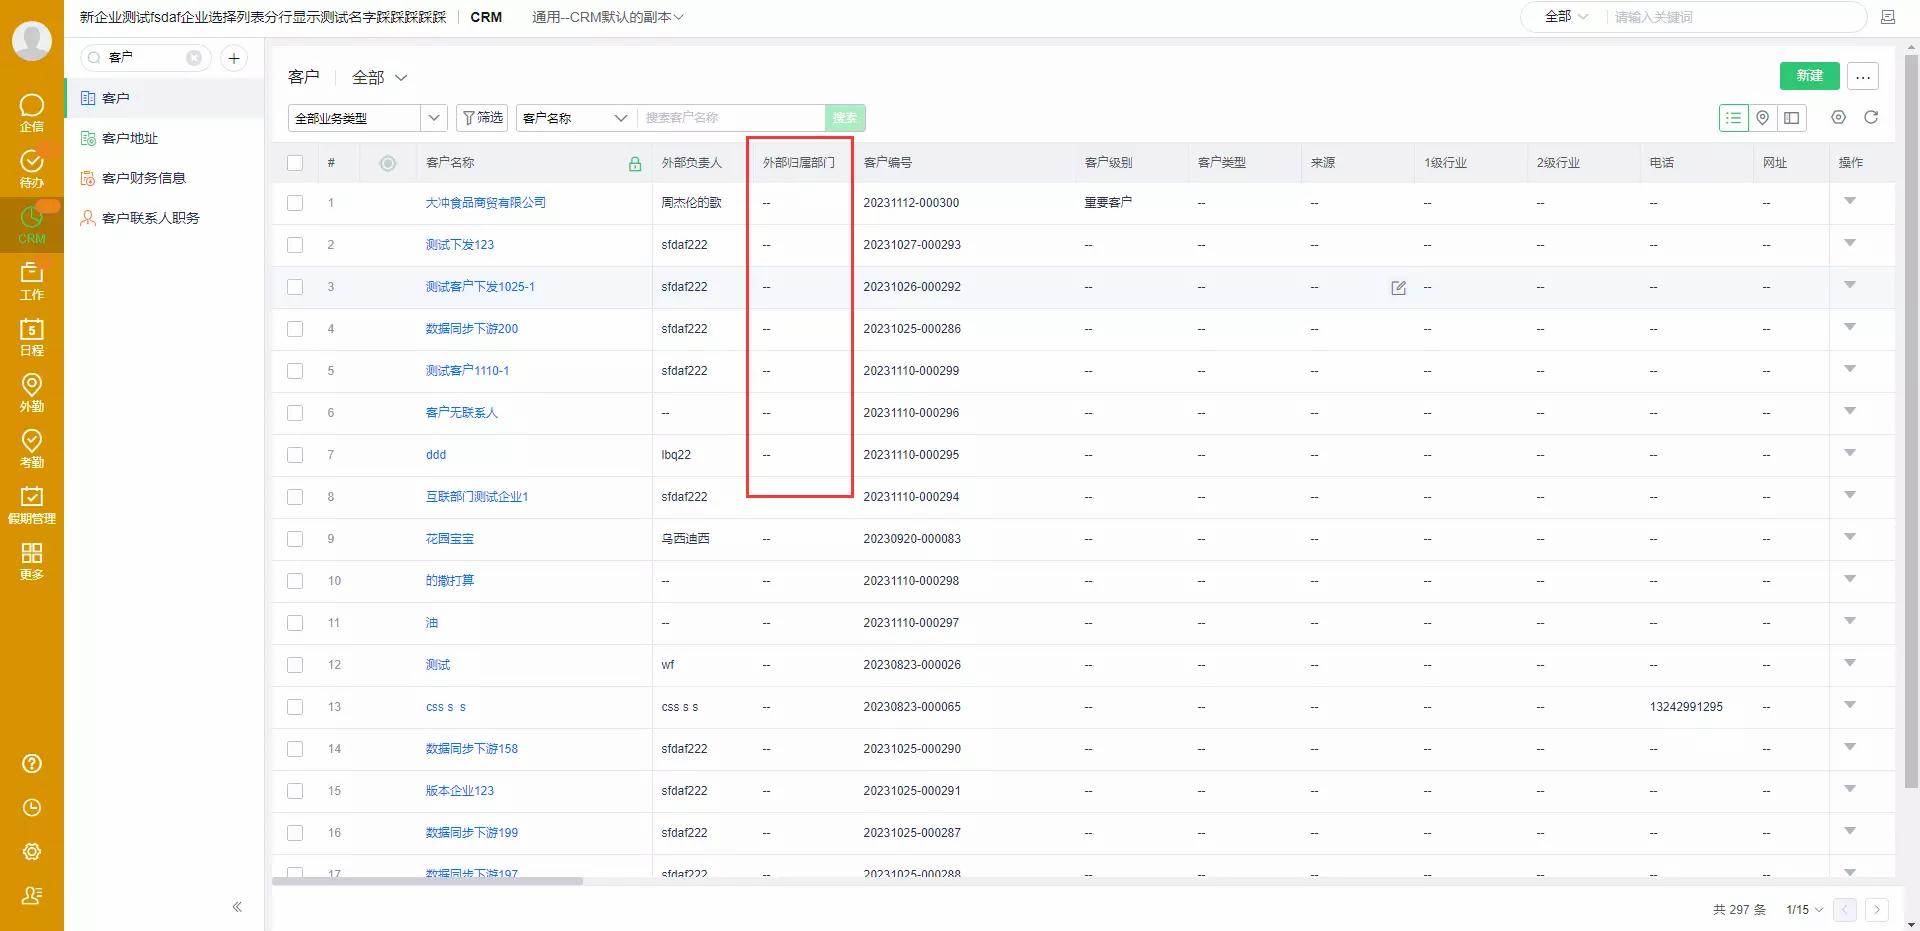The height and width of the screenshot is (931, 1920).
Task: Open customer 花园宝宝
Action: pos(450,539)
